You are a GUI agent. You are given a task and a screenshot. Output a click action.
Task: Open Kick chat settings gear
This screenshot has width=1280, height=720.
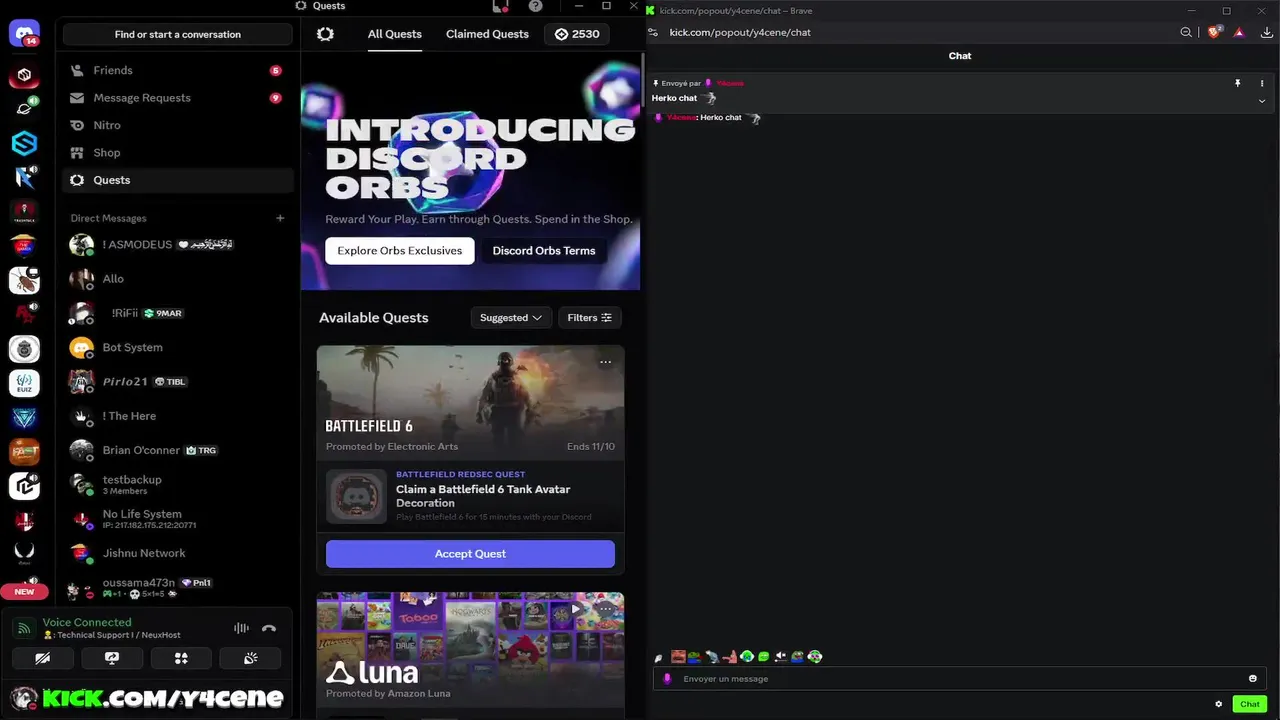pos(1218,704)
